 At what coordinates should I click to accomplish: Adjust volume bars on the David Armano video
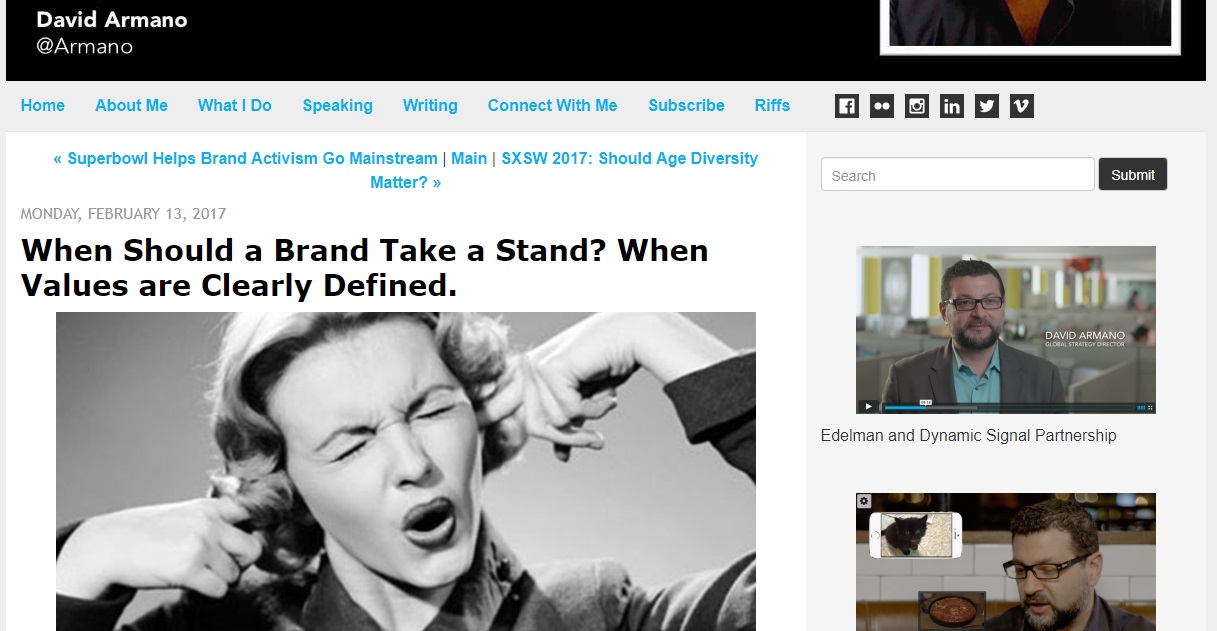point(1141,407)
